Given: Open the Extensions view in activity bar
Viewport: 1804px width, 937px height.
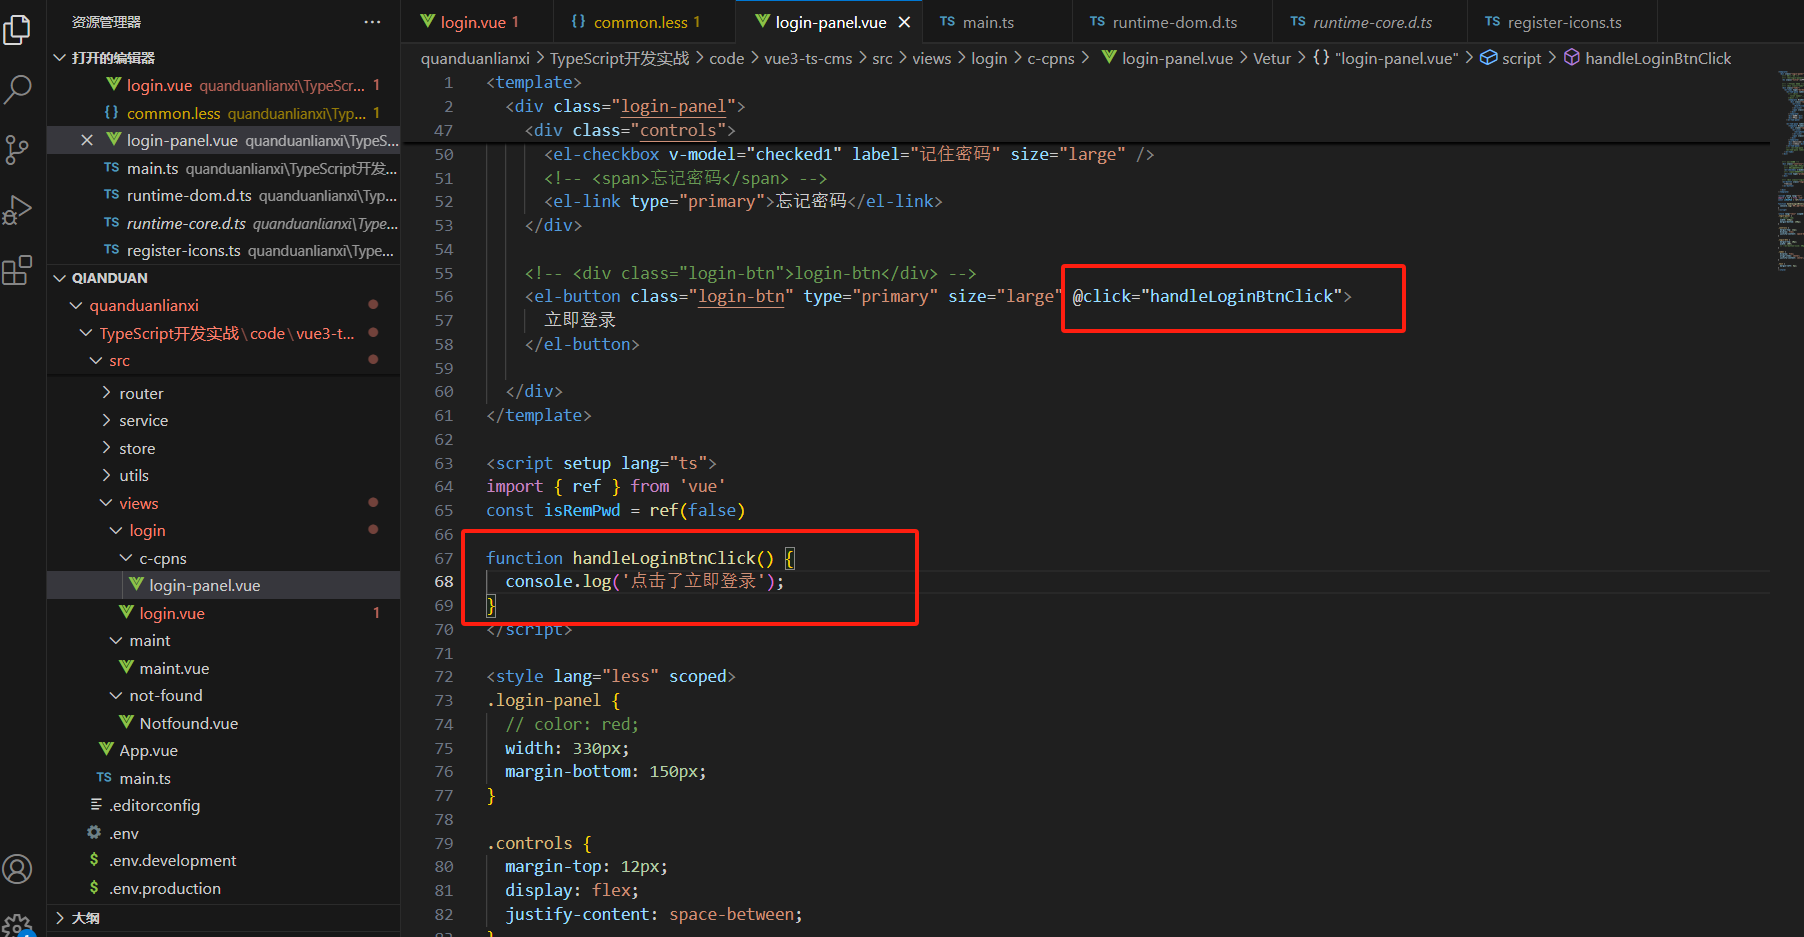Looking at the screenshot, I should pos(18,270).
